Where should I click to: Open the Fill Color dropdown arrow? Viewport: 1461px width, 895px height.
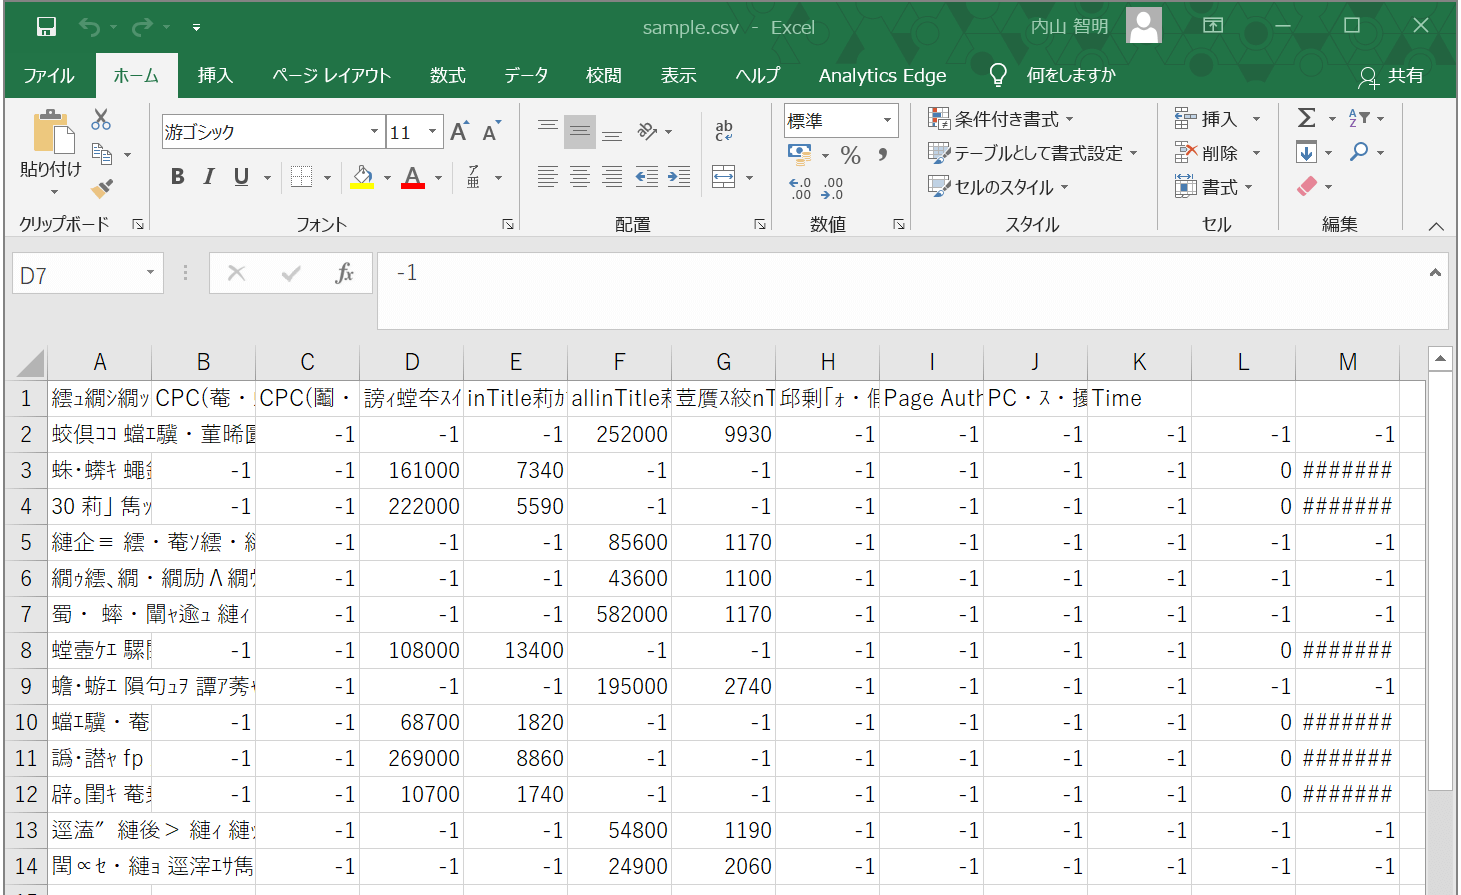pos(385,176)
